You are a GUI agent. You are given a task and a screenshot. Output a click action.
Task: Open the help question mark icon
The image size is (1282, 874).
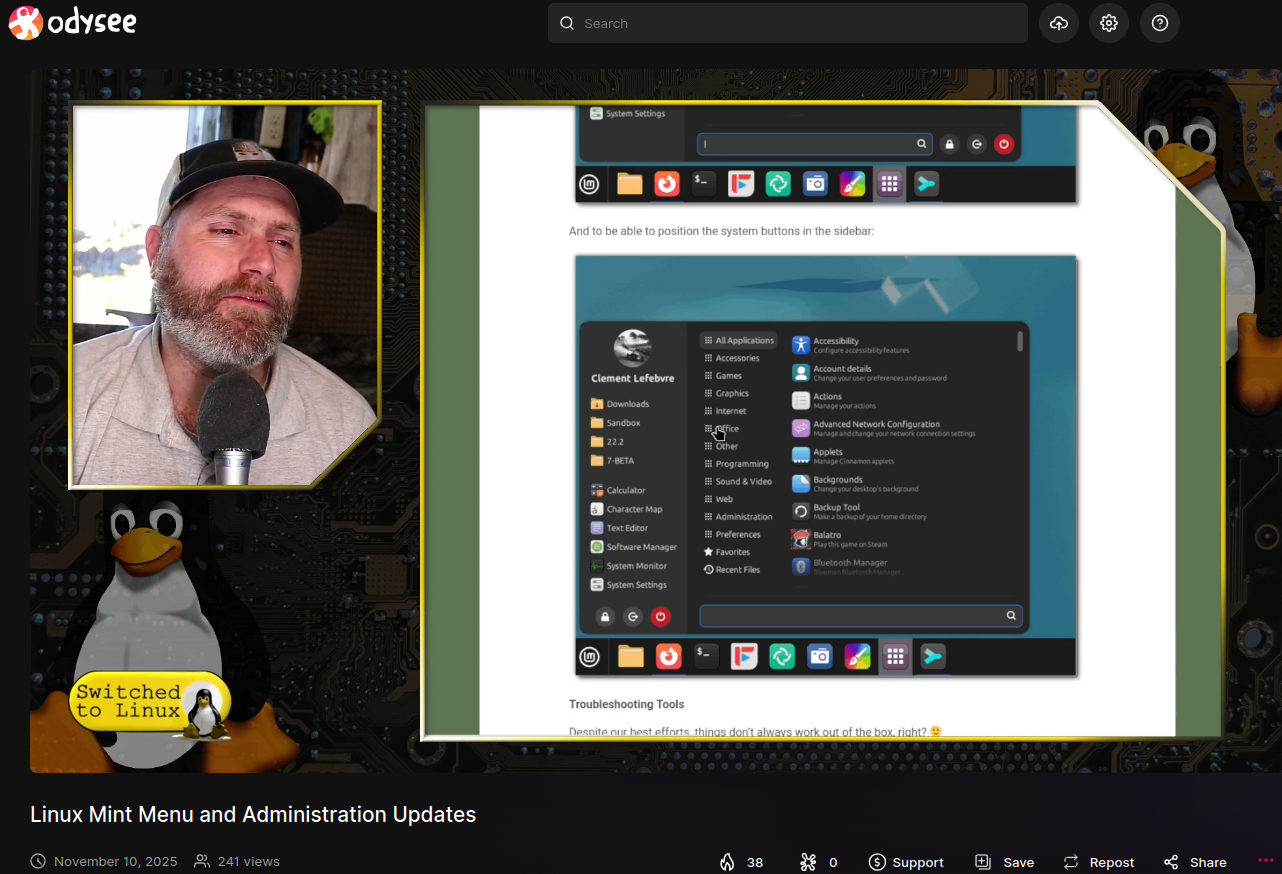tap(1160, 23)
